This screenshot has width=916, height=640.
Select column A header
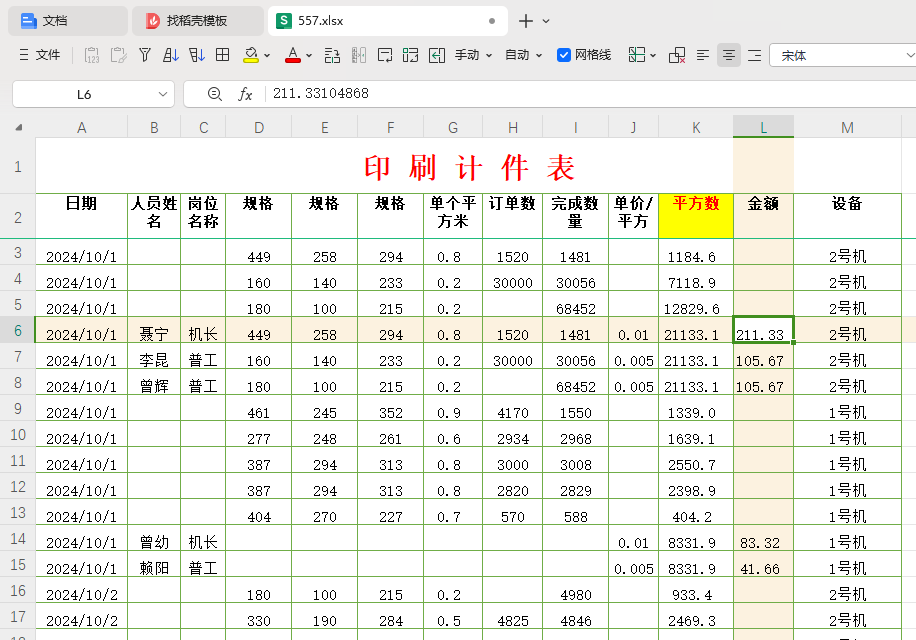pos(82,127)
